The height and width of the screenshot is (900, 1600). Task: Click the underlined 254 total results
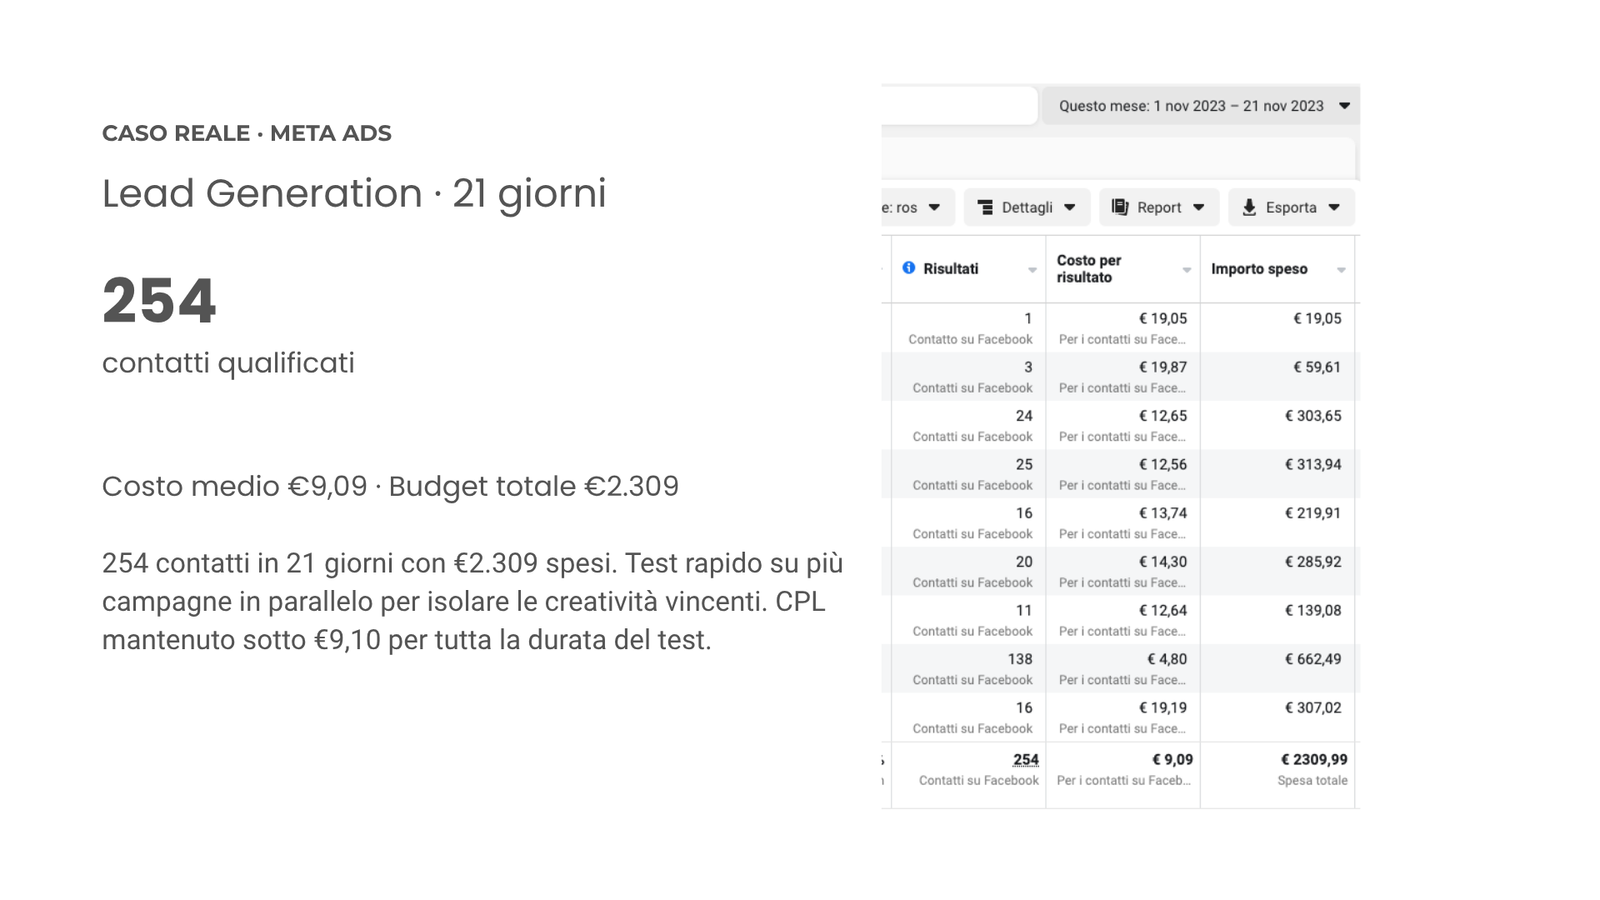click(1026, 760)
